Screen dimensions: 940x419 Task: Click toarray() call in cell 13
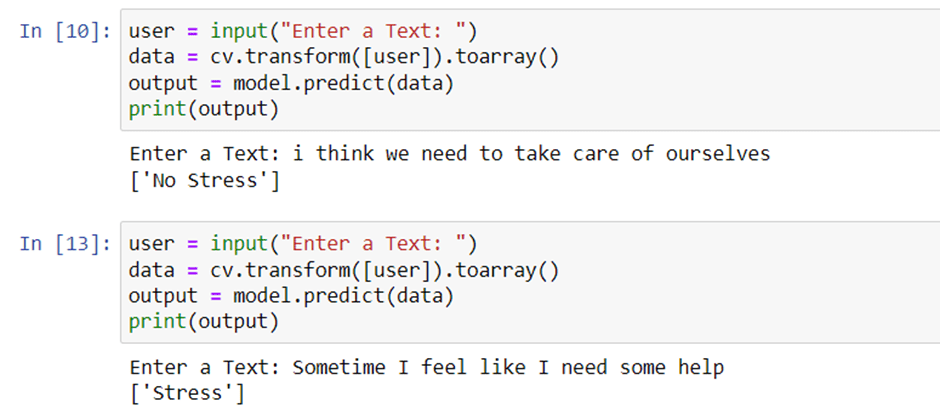coord(507,271)
